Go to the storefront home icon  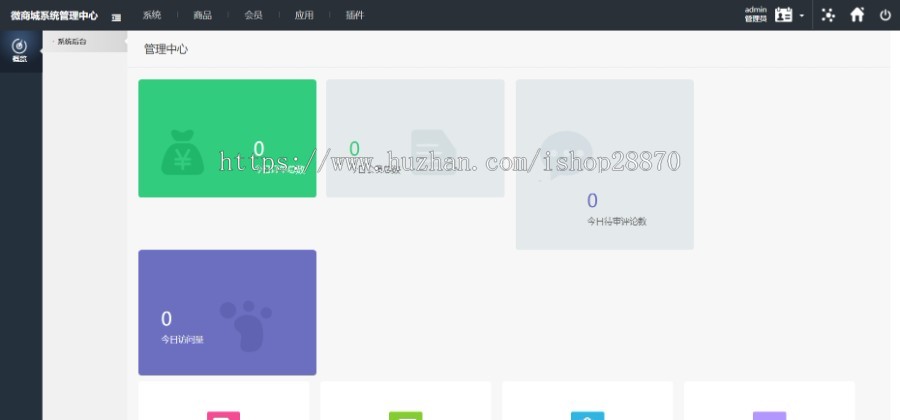tap(857, 15)
